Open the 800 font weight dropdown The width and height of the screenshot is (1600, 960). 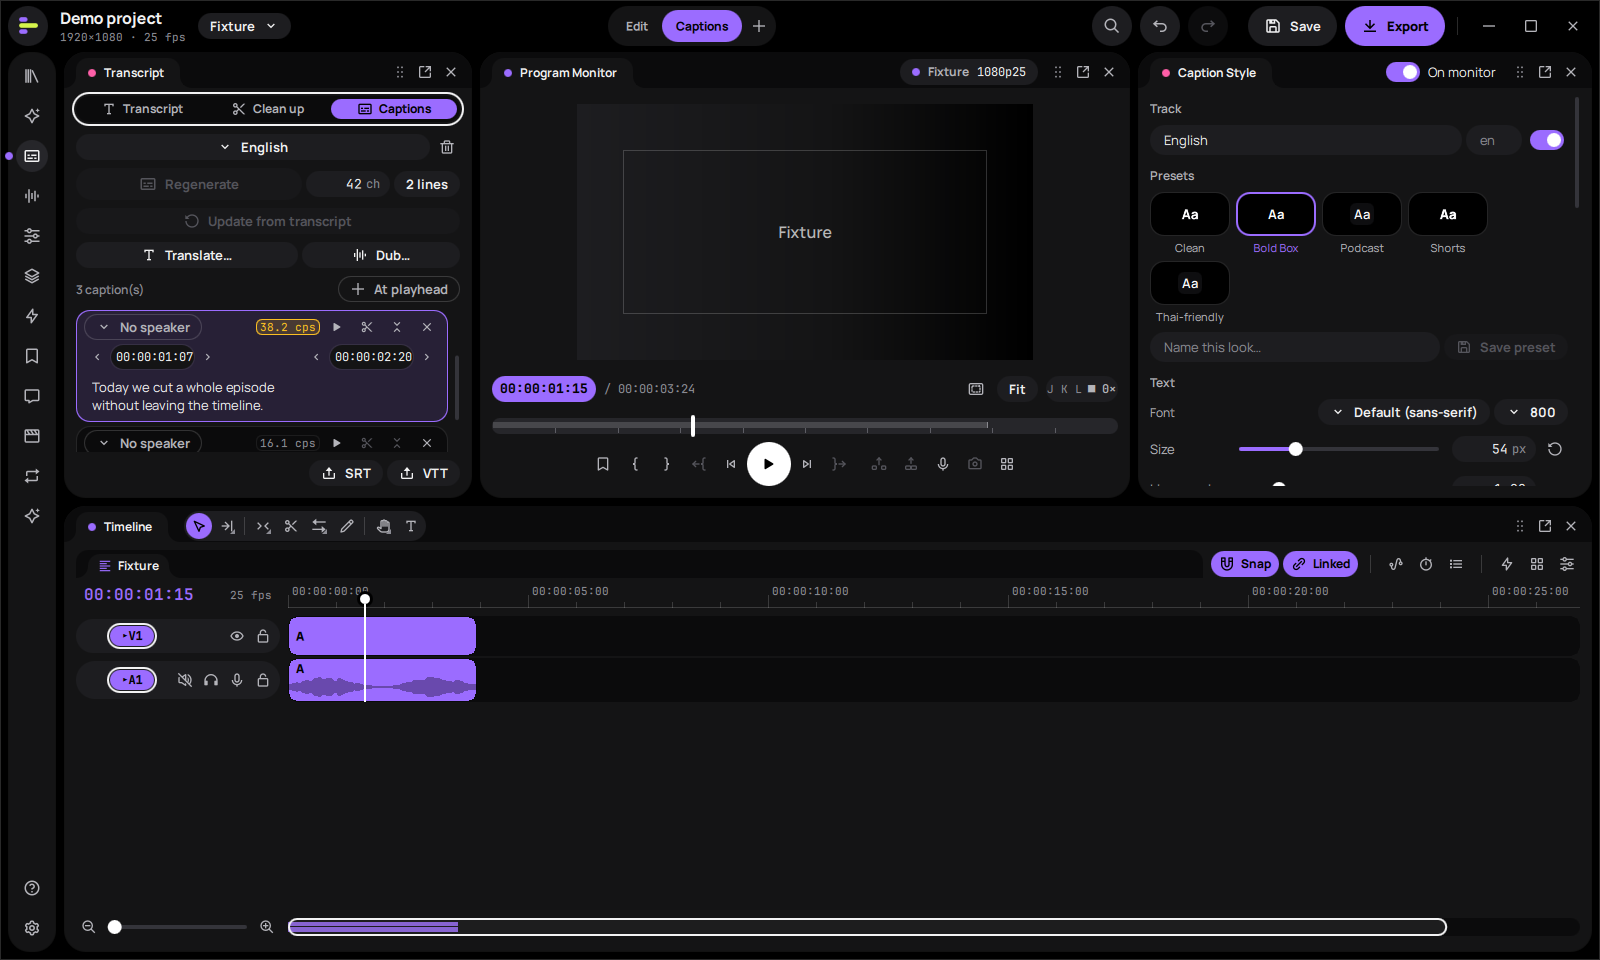coord(1532,412)
